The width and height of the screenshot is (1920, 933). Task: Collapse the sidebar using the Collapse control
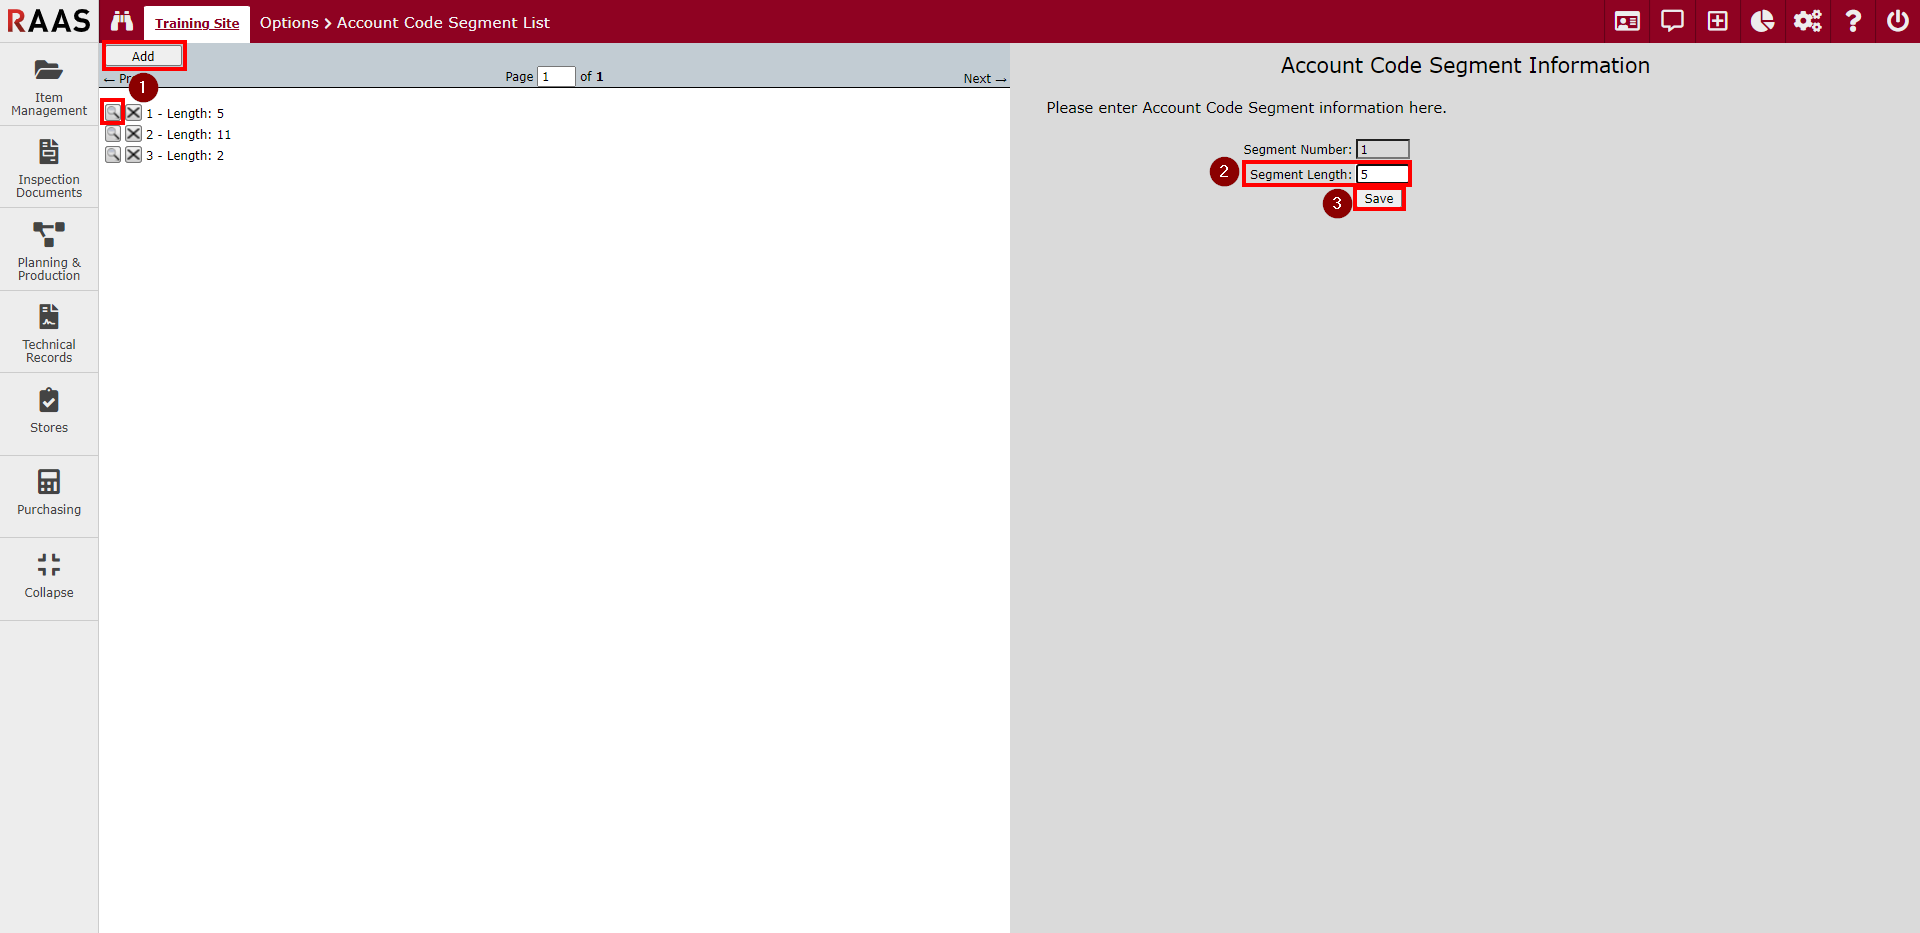pos(48,577)
